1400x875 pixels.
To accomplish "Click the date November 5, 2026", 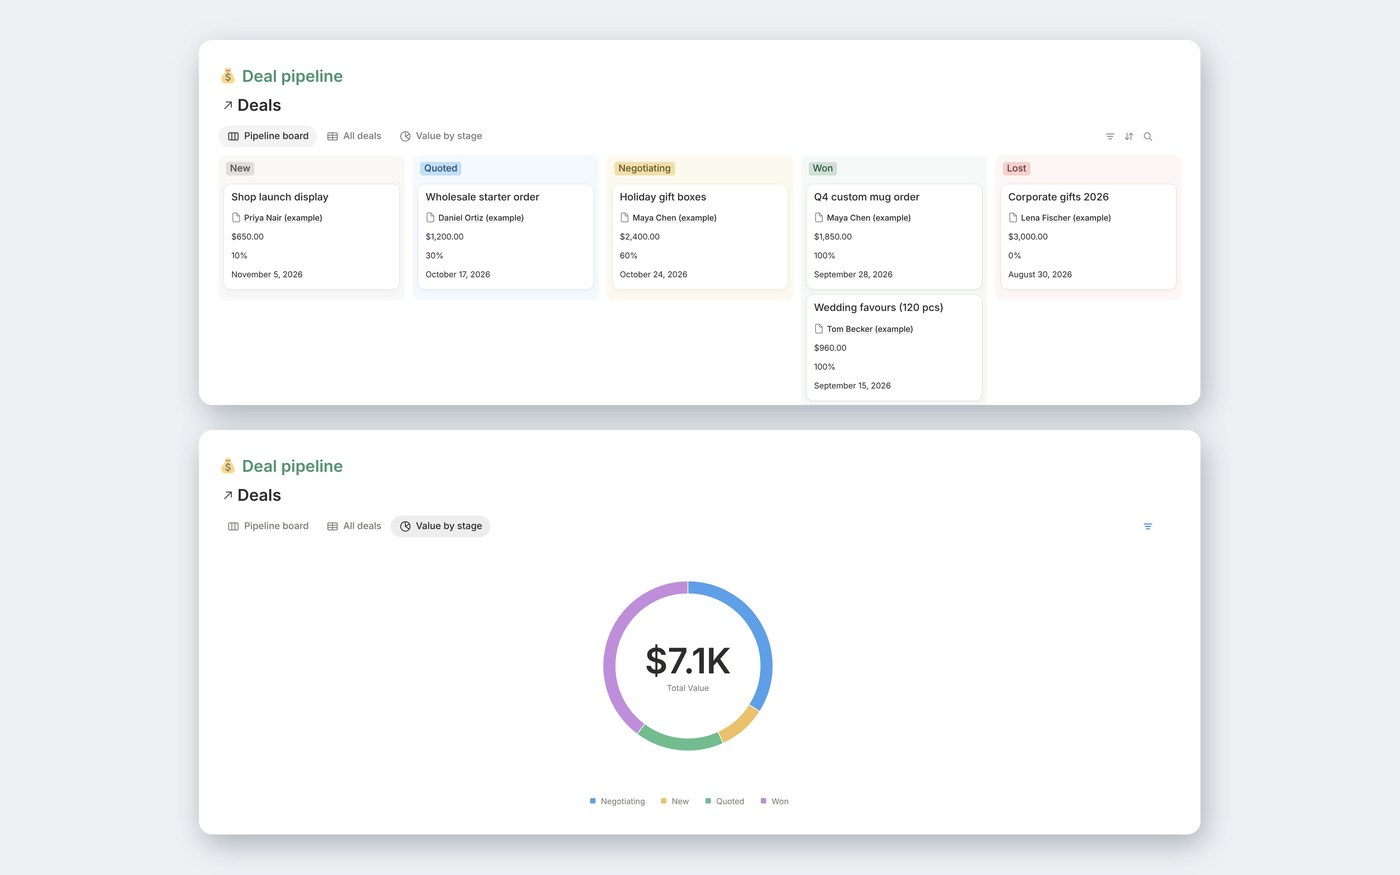I will tap(267, 274).
